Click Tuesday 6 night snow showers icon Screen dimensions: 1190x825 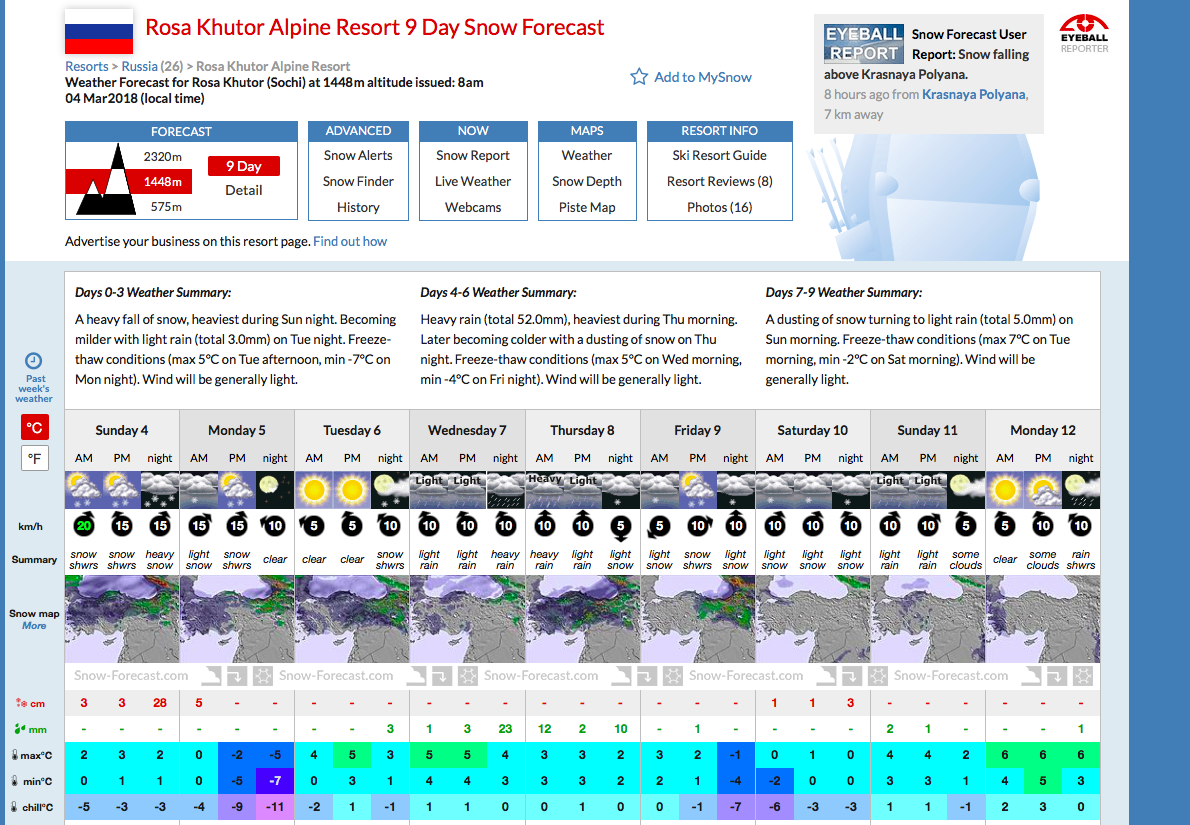coord(390,490)
